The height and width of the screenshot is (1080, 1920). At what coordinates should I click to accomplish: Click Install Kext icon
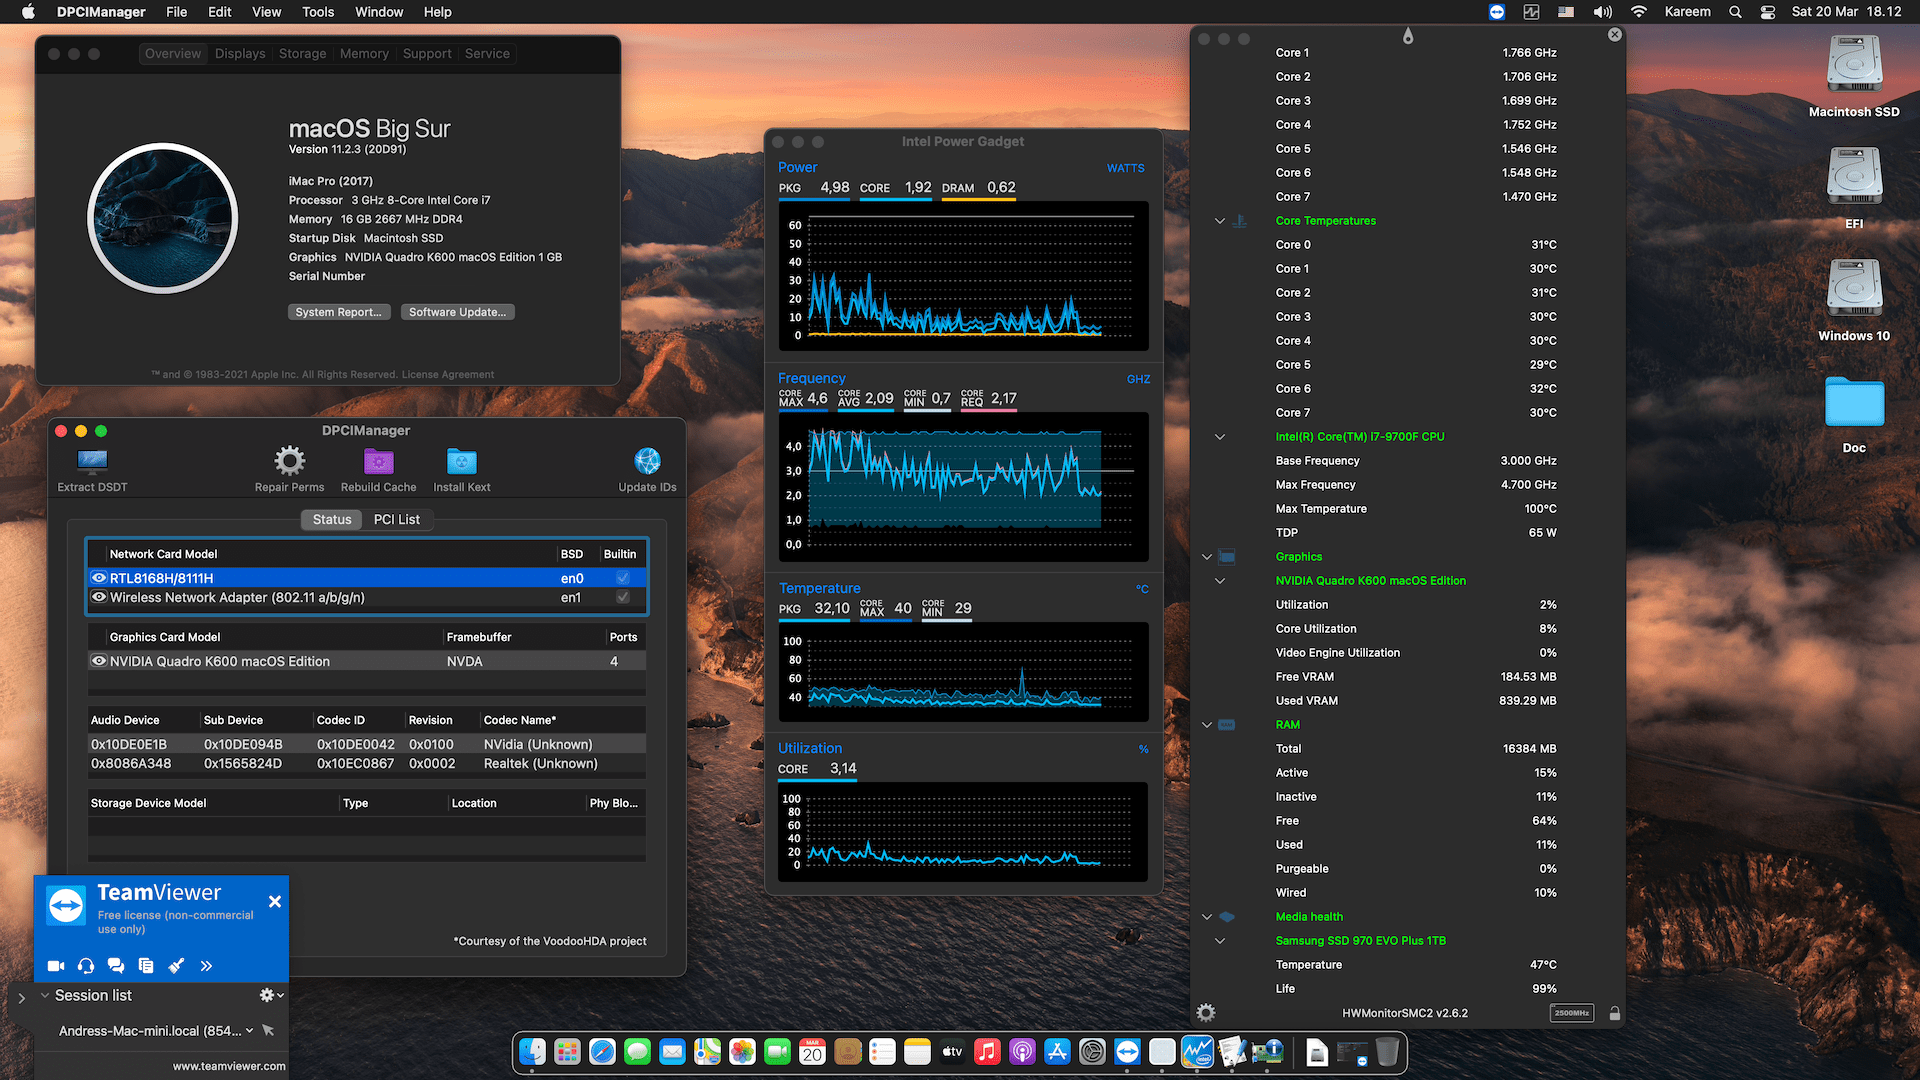click(x=461, y=460)
